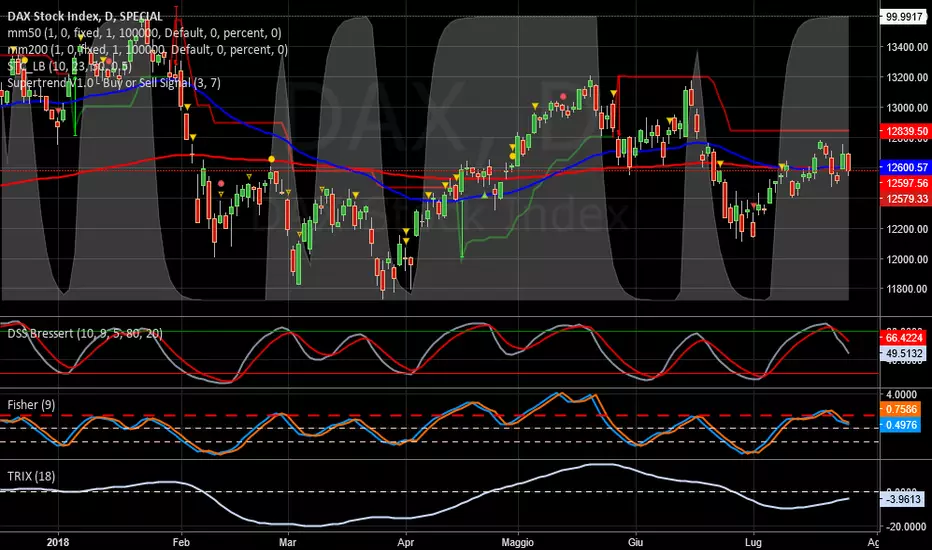Click the DSS Bressert indicator label
The width and height of the screenshot is (932, 550).
(84, 334)
